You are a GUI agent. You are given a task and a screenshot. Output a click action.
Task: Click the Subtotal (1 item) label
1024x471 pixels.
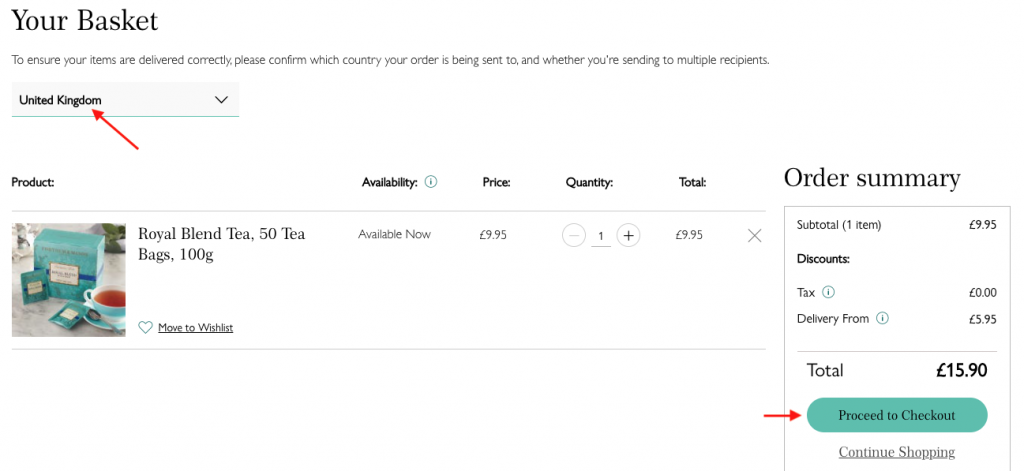pyautogui.click(x=838, y=224)
